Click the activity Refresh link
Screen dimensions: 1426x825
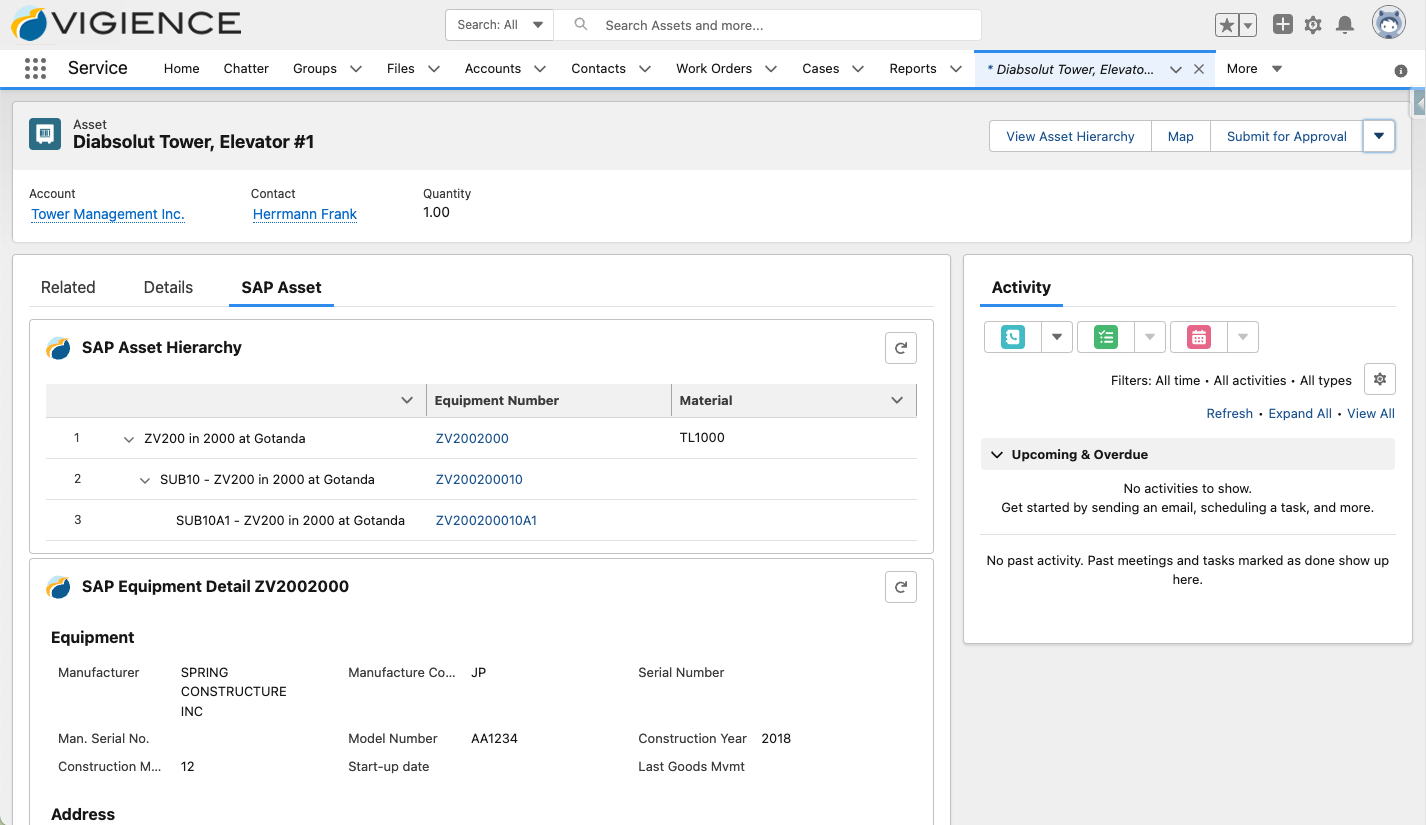pos(1230,414)
